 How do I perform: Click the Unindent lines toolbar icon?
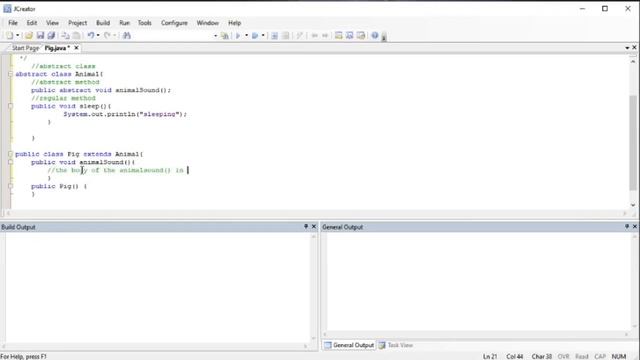pyautogui.click(x=286, y=36)
